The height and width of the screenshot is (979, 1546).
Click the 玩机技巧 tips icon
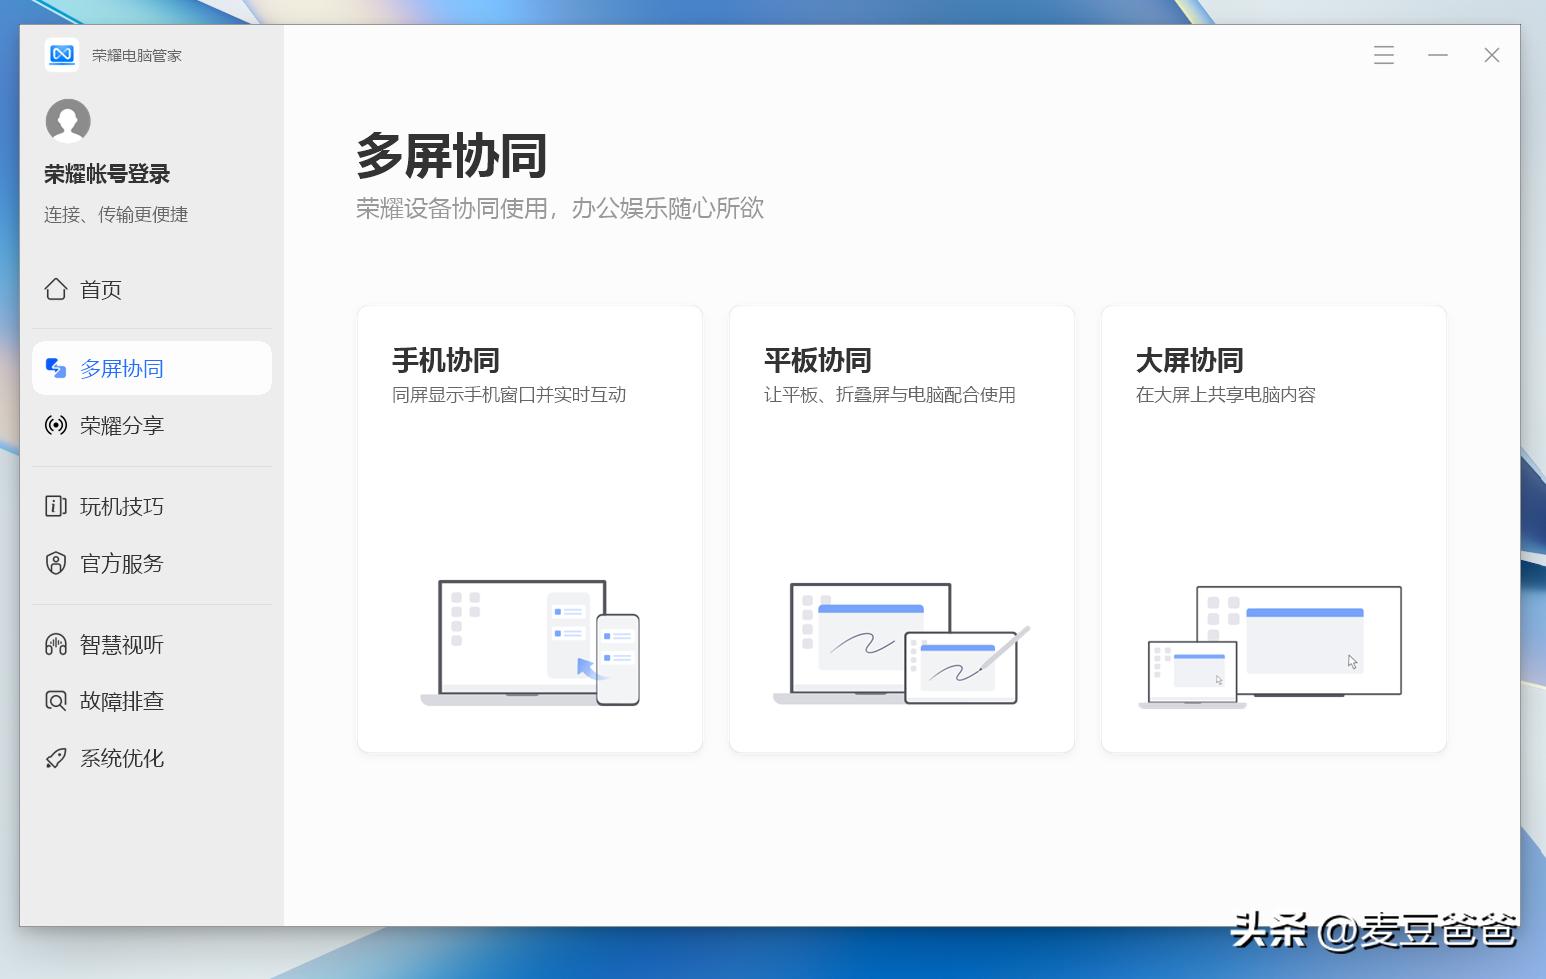pyautogui.click(x=55, y=506)
